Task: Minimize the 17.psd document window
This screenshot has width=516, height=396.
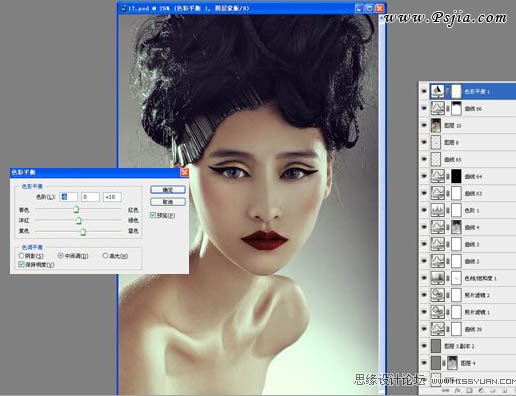Action: coord(359,8)
